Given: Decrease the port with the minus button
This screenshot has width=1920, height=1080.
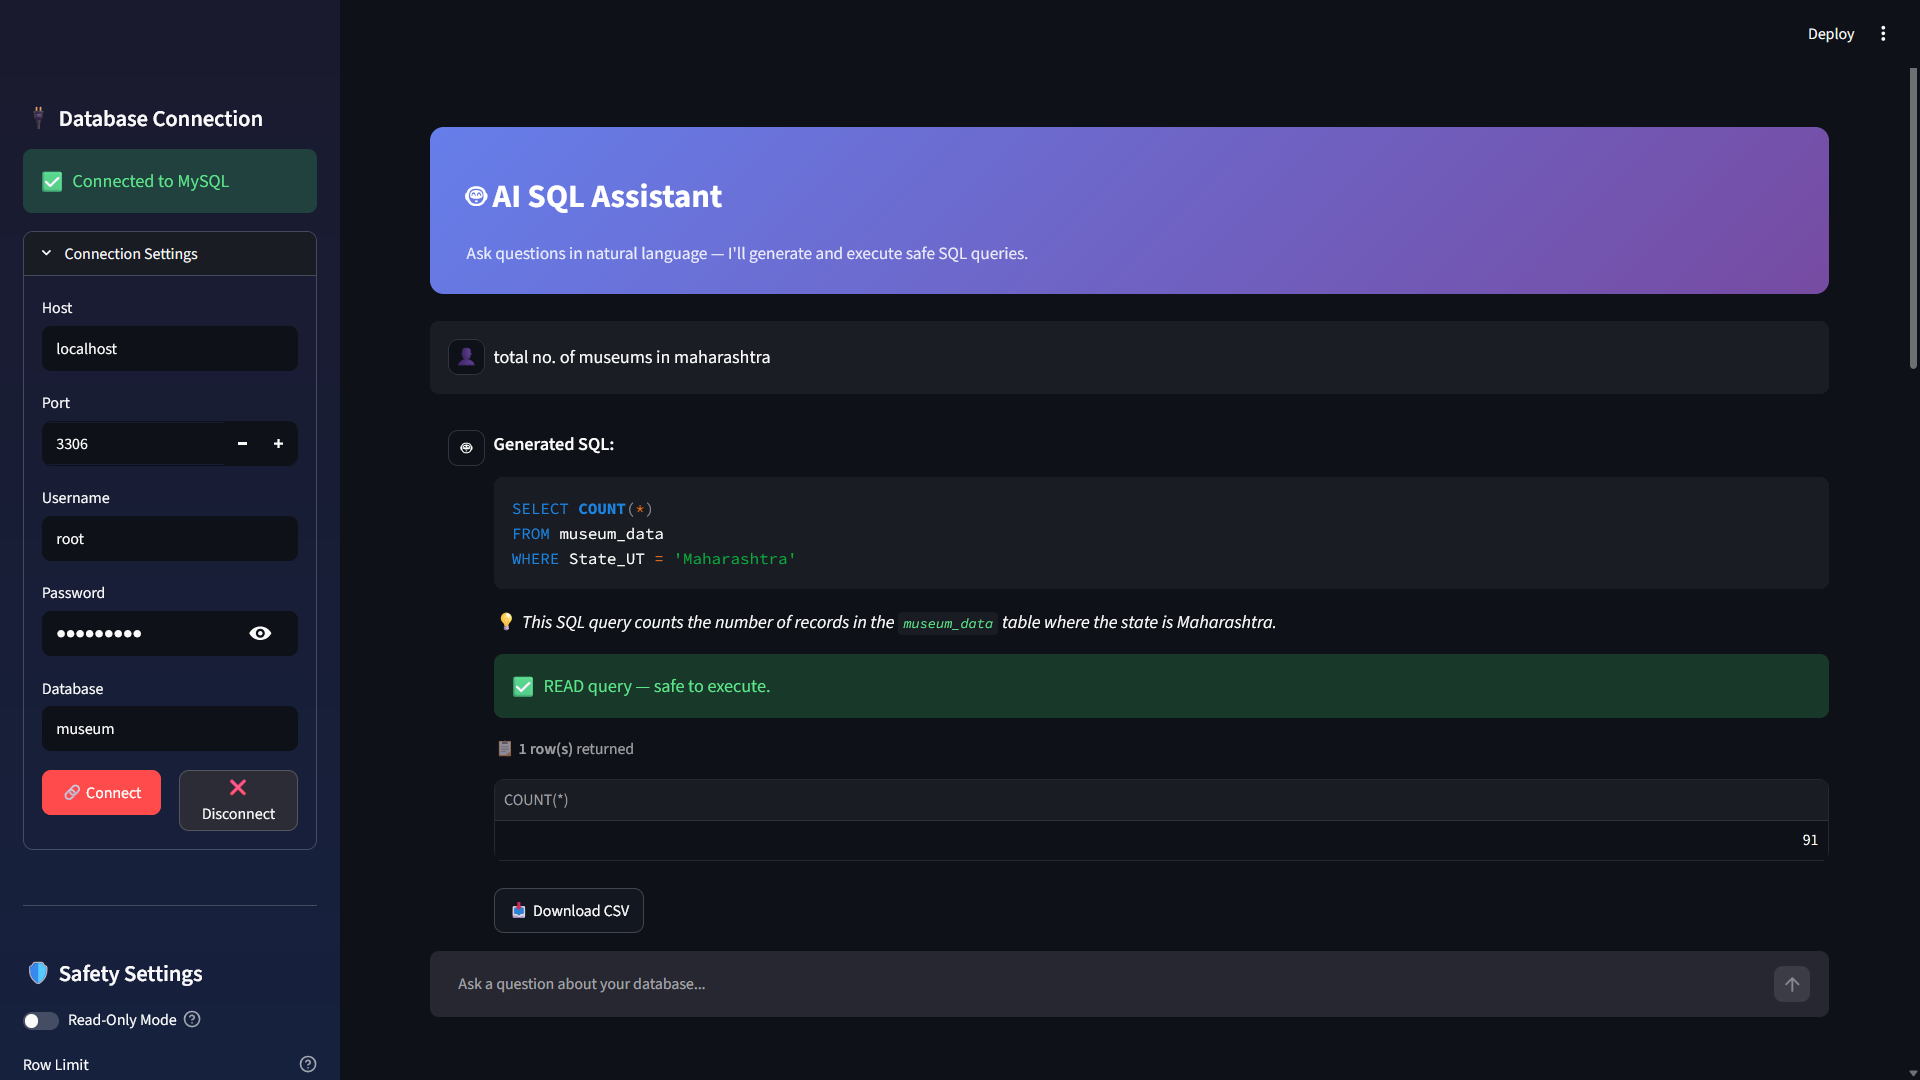Looking at the screenshot, I should [242, 444].
